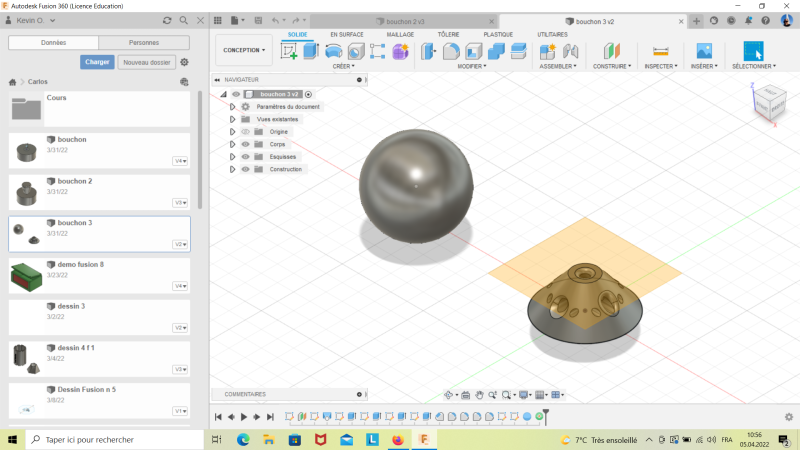Open the MODIFIER dropdown menu

[472, 67]
